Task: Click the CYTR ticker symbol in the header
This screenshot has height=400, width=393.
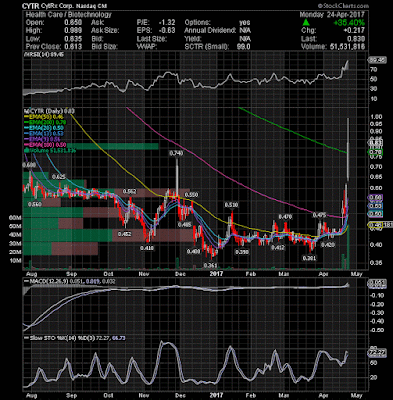Action: click(31, 6)
